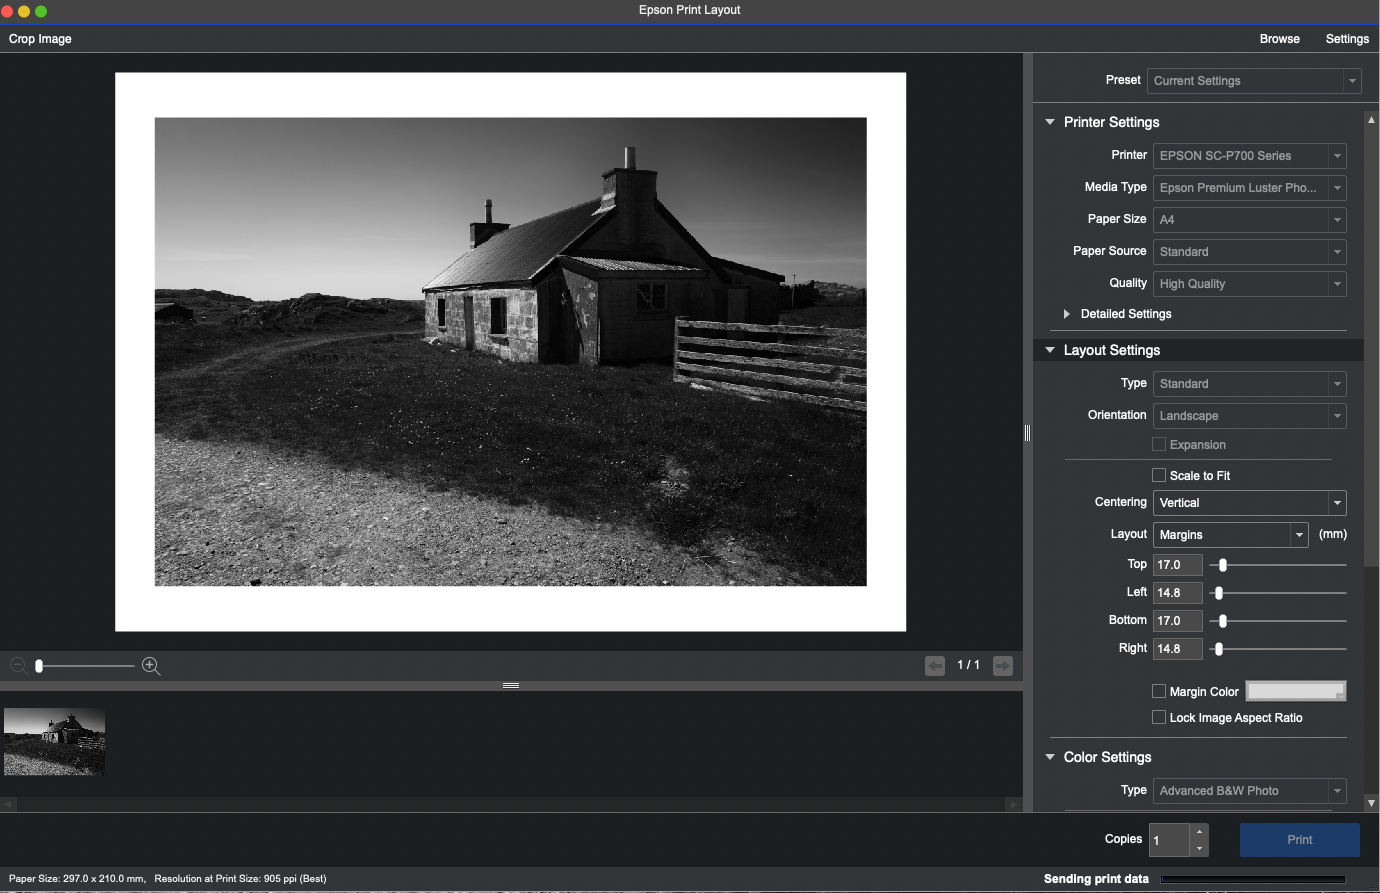Go to the next page arrow

tap(1003, 666)
